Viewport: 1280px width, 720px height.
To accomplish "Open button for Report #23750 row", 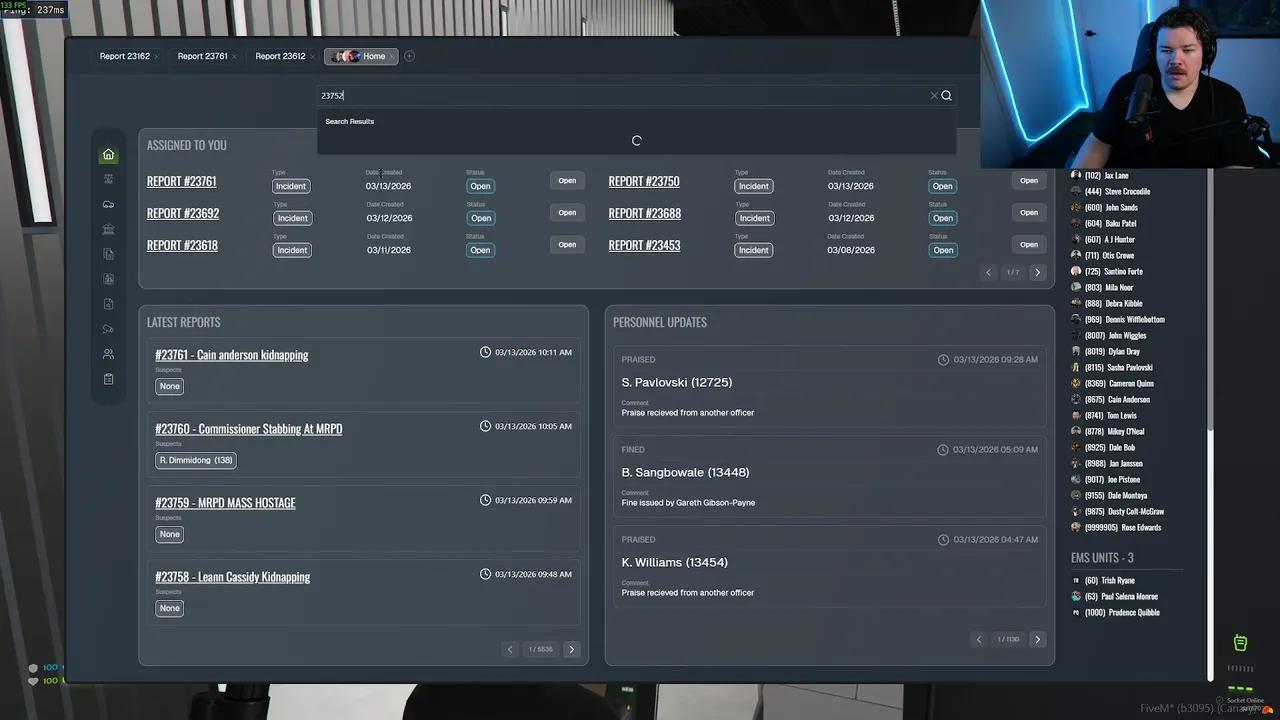I will 1029,181.
